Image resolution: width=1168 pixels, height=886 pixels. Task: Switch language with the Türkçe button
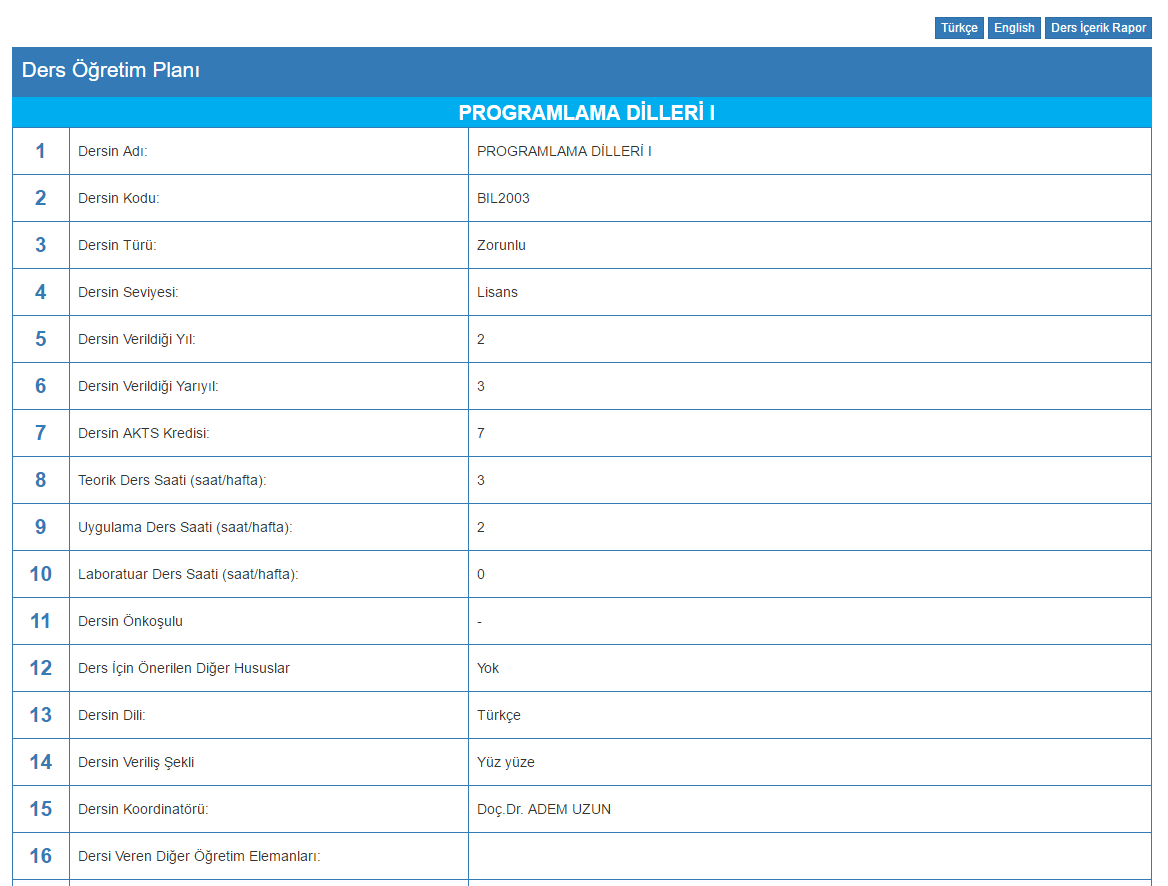959,28
